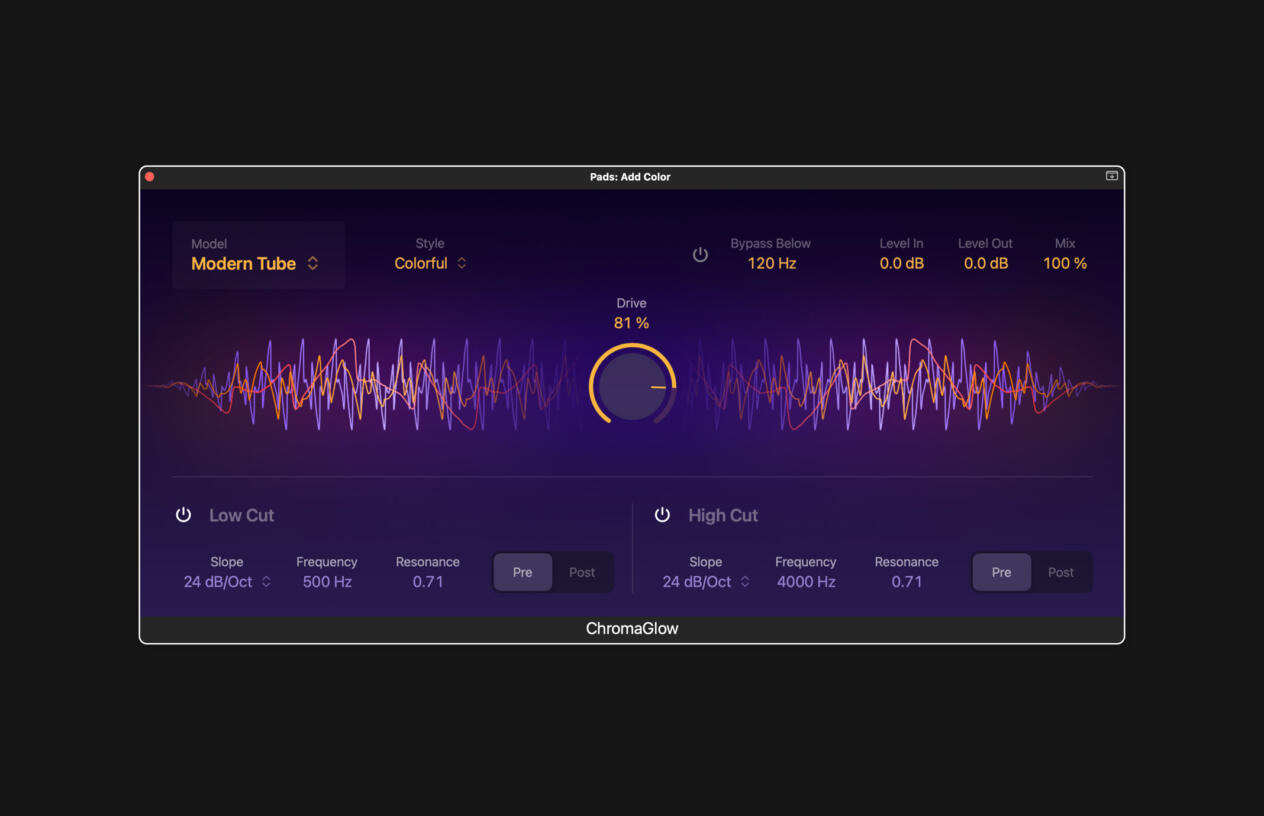
Task: Click the Low Cut Slope chevrons
Action: click(x=266, y=581)
